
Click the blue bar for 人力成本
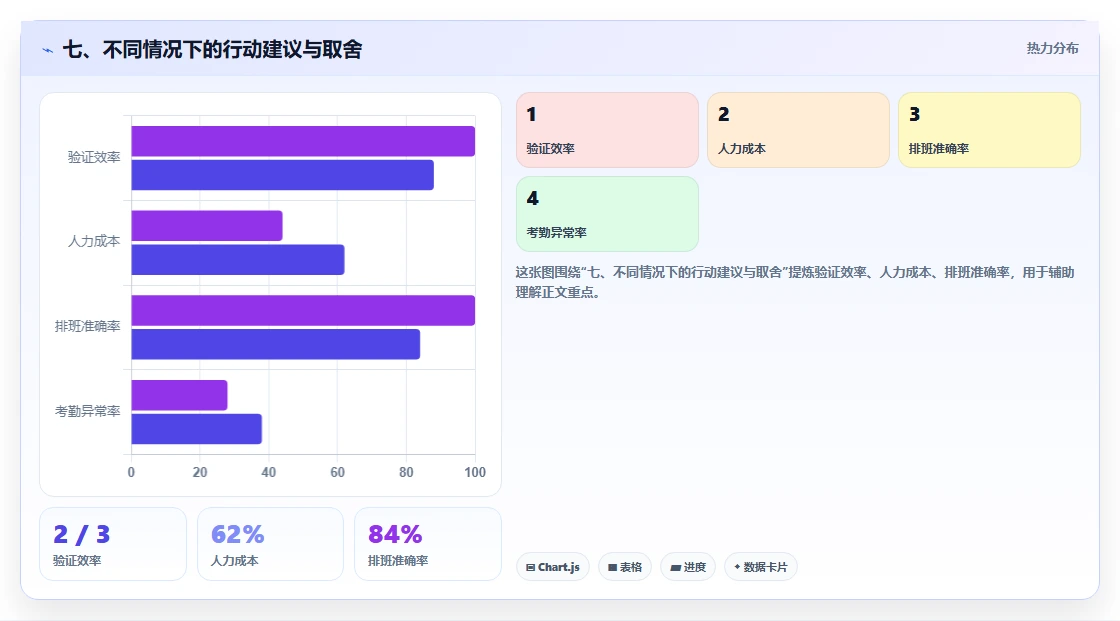tap(238, 259)
